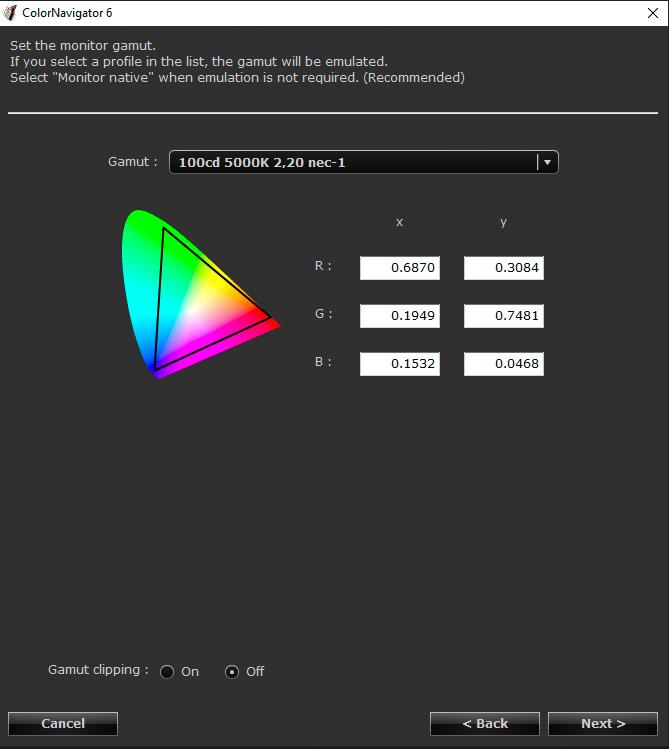Select Gamut clipping Off option

click(x=232, y=672)
